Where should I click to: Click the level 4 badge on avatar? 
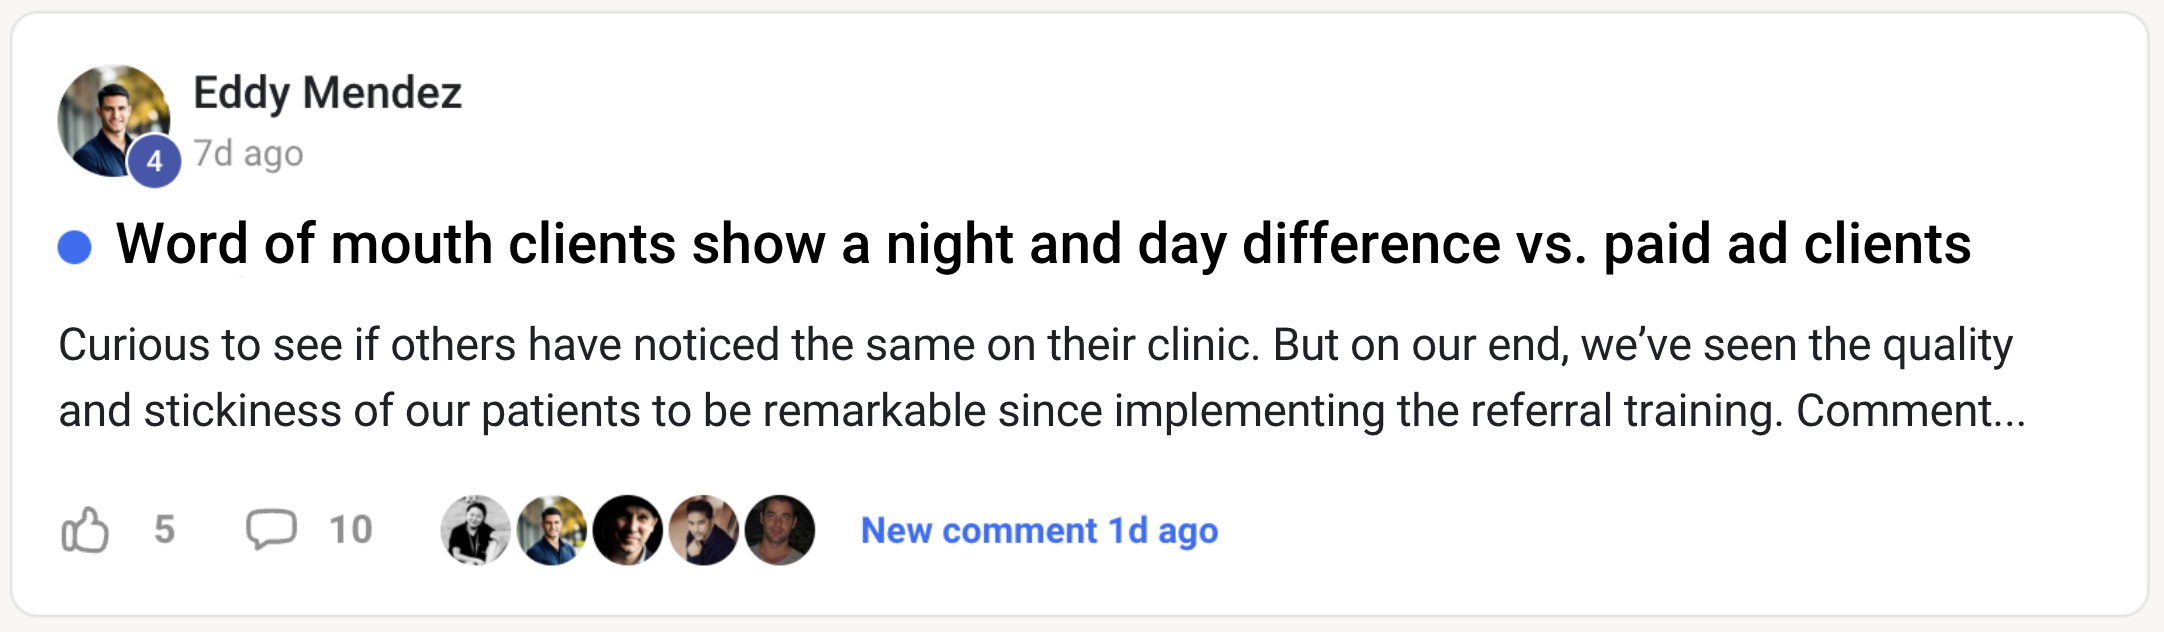(154, 161)
